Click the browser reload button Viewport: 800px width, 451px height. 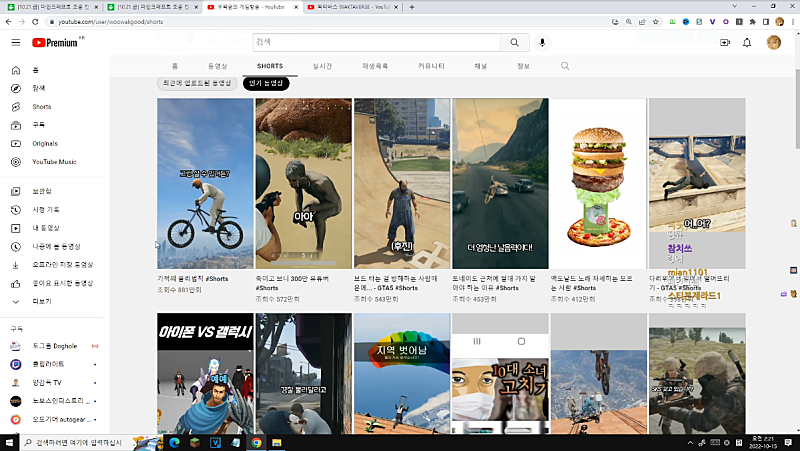coord(35,22)
